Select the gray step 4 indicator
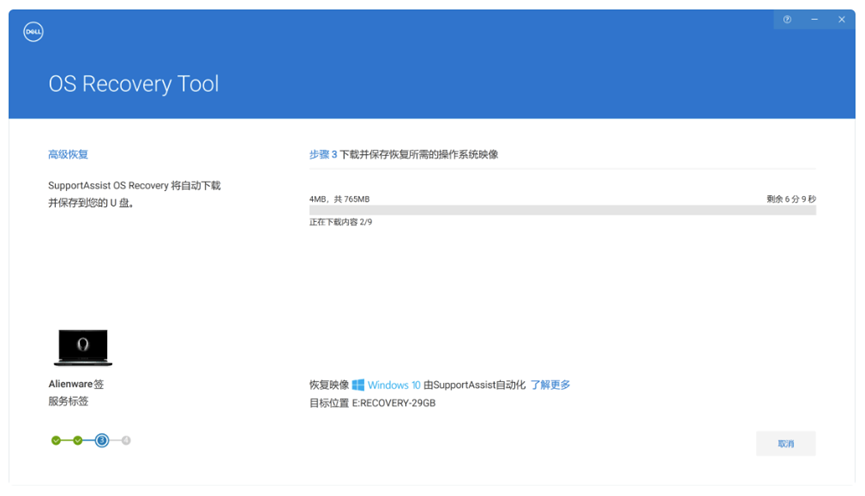 point(126,440)
